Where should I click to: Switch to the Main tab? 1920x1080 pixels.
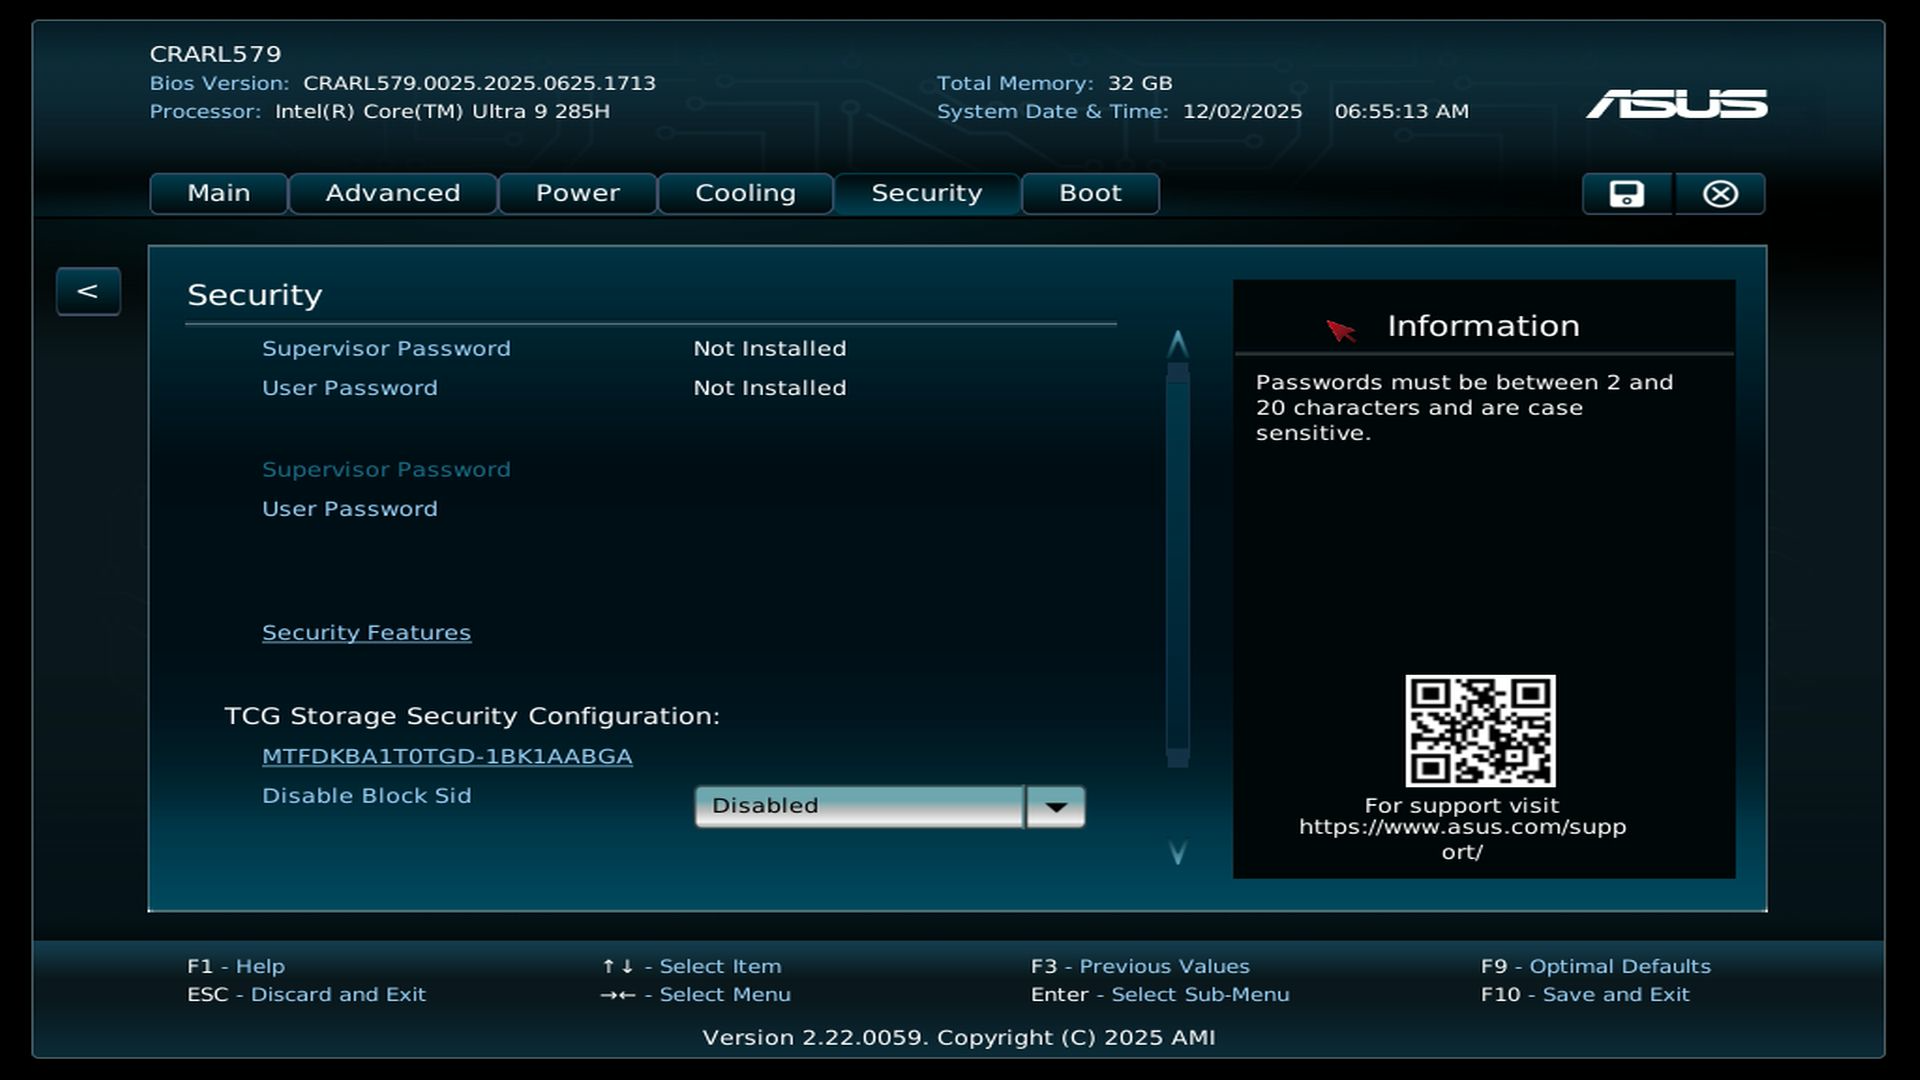coord(219,194)
